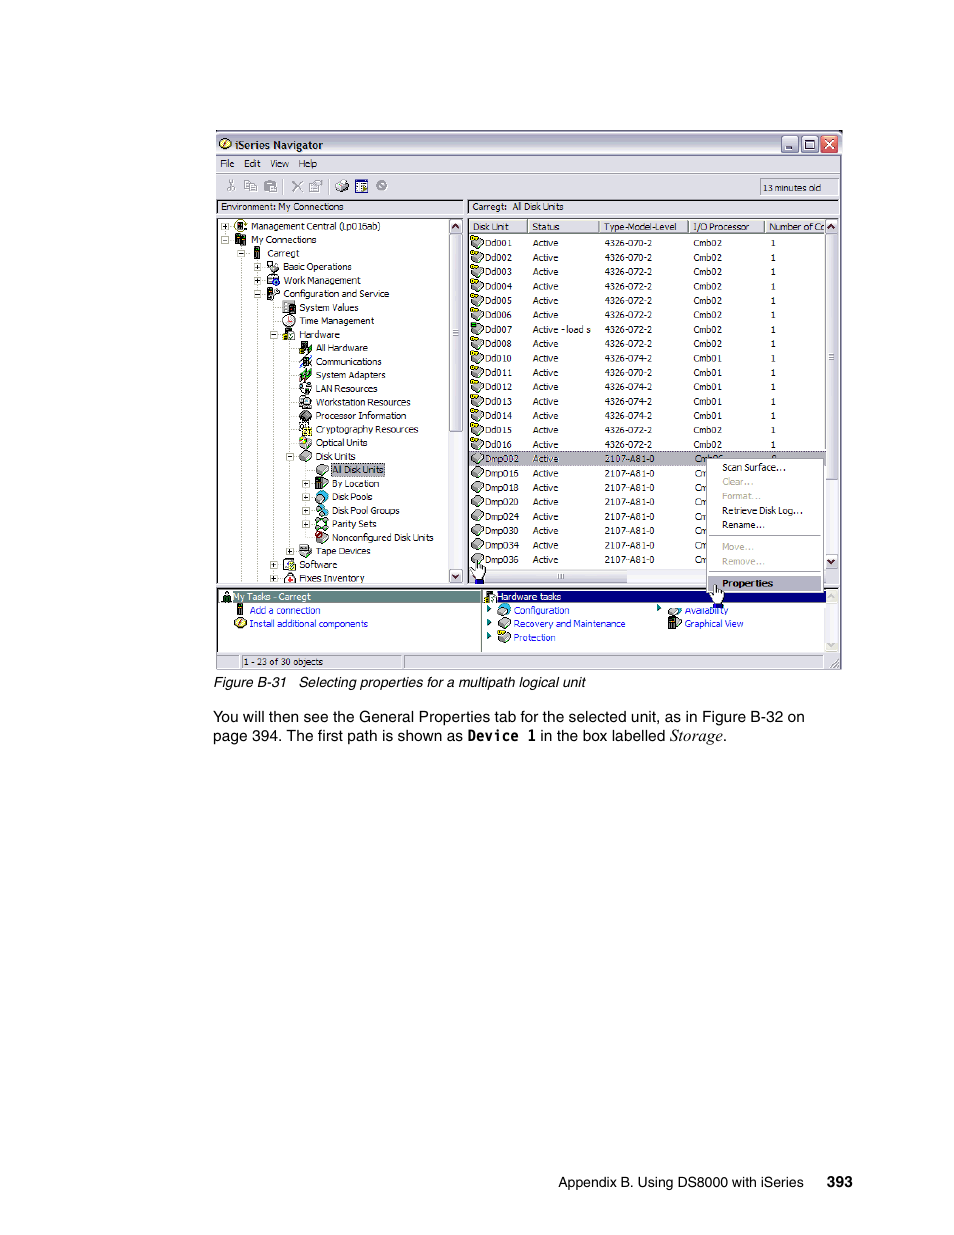This screenshot has width=954, height=1235.
Task: Click Install additional components link
Action: (308, 624)
